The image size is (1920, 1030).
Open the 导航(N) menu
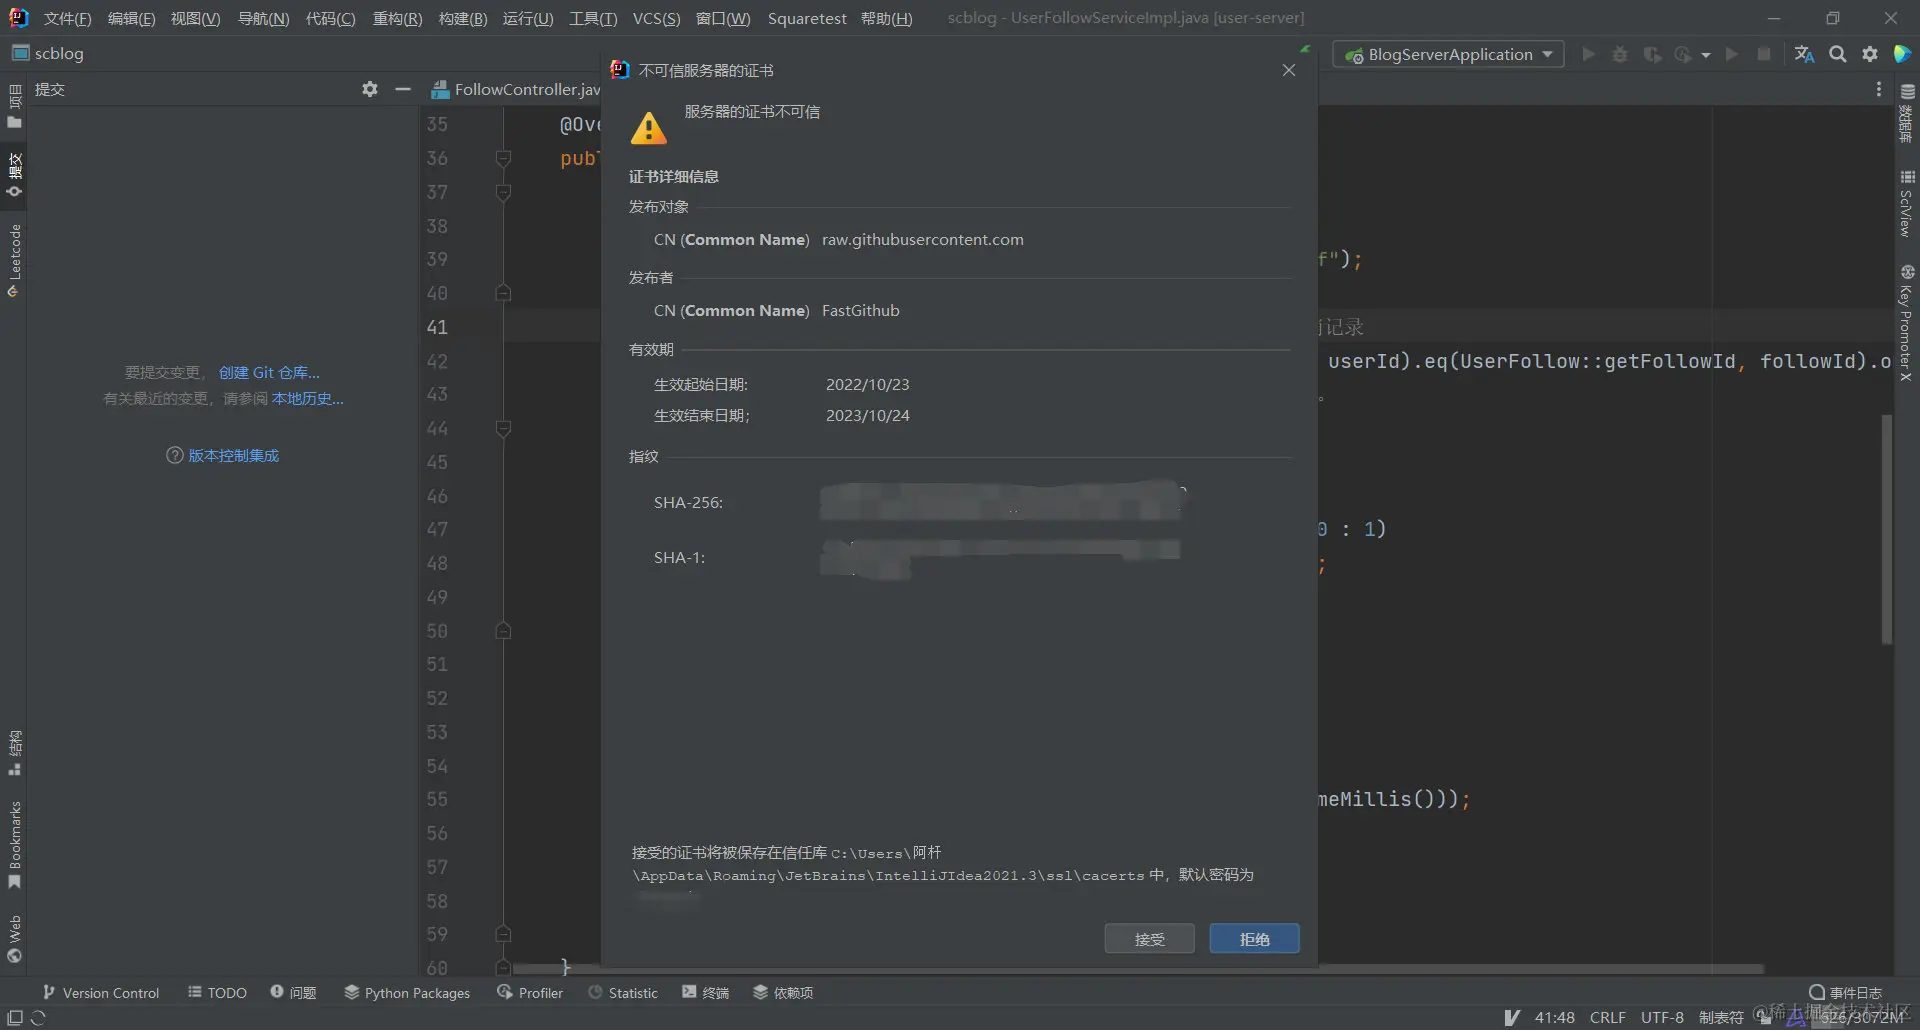pos(263,18)
